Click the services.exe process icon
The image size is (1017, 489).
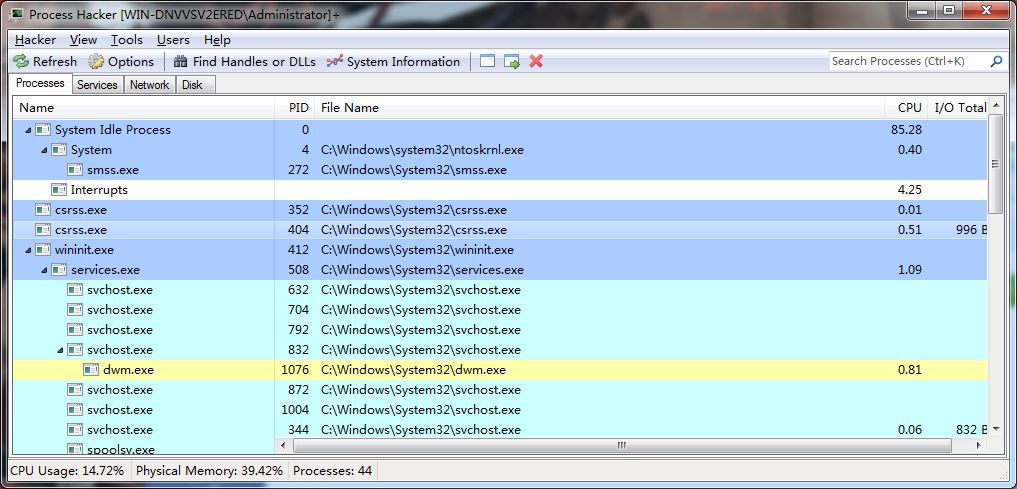click(59, 270)
